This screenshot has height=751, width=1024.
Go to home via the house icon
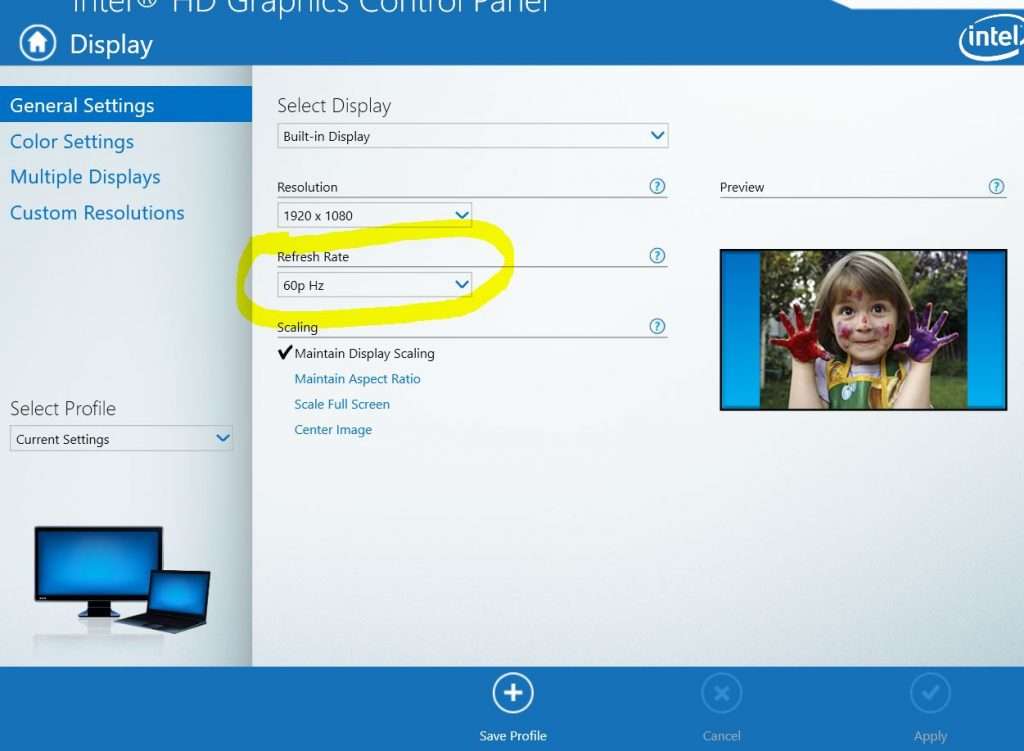37,43
